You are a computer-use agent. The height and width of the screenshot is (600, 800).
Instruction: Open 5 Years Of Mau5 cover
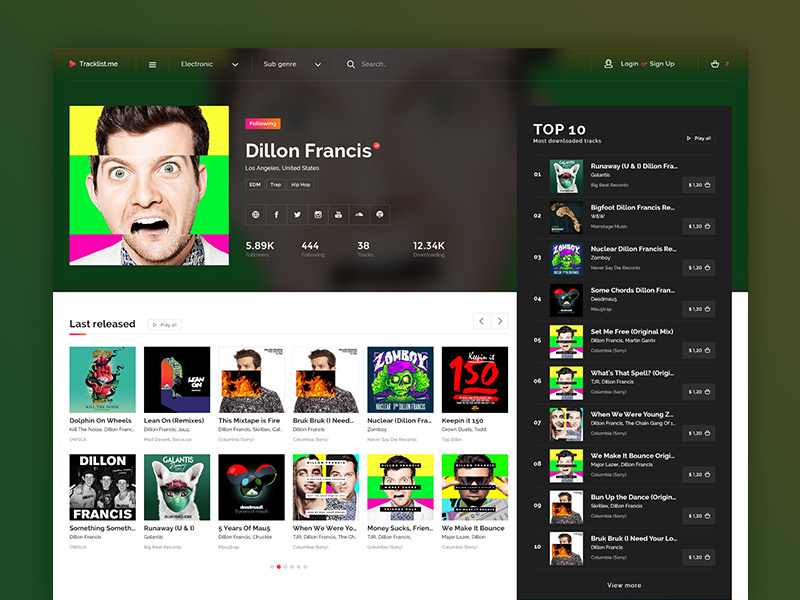point(252,487)
